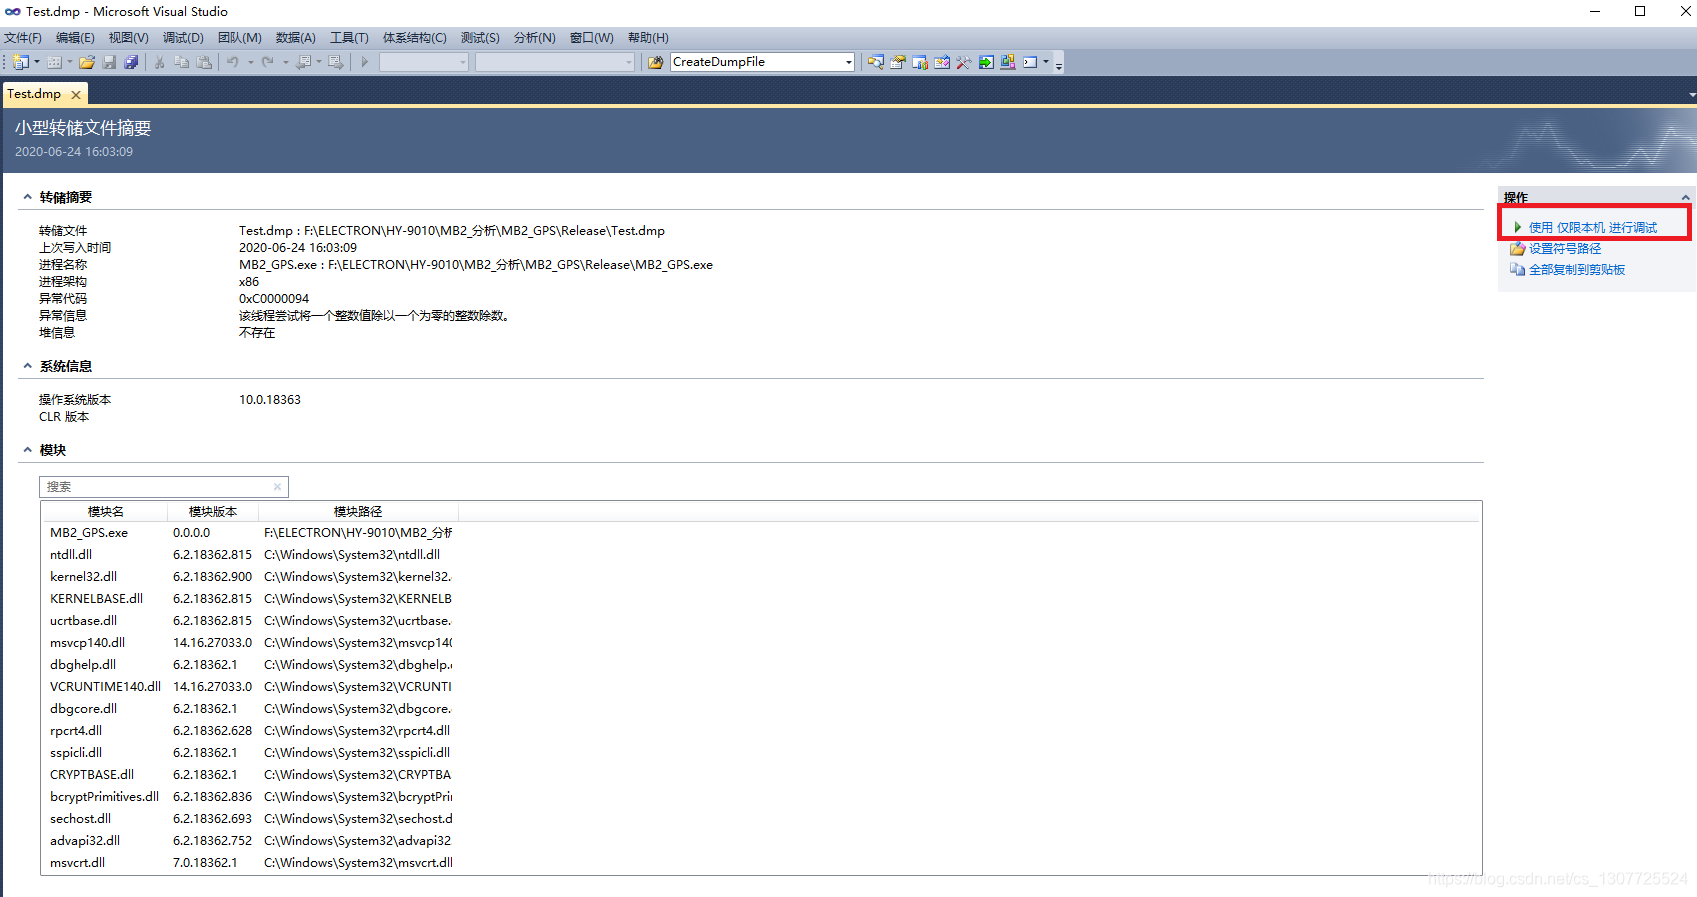Screen dimensions: 1697x897
Task: Click 使用 仅限本机 进行调试 link
Action: tap(1593, 228)
